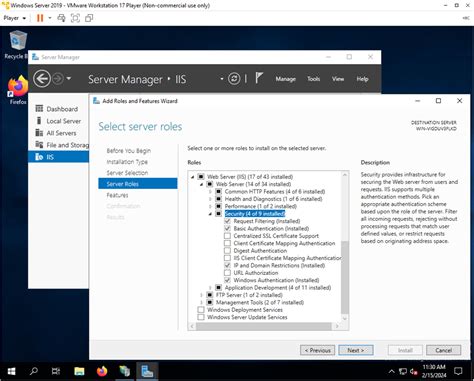Expand the Management Tools node

201,302
